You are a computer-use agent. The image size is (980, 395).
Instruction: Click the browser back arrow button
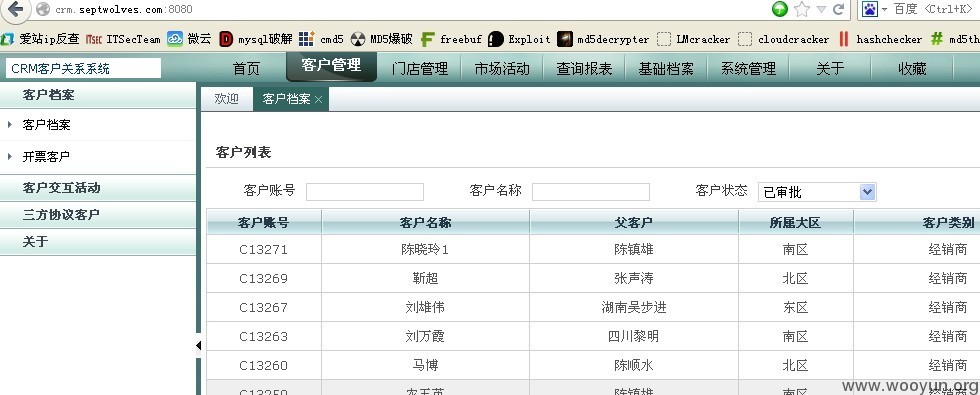pos(15,9)
